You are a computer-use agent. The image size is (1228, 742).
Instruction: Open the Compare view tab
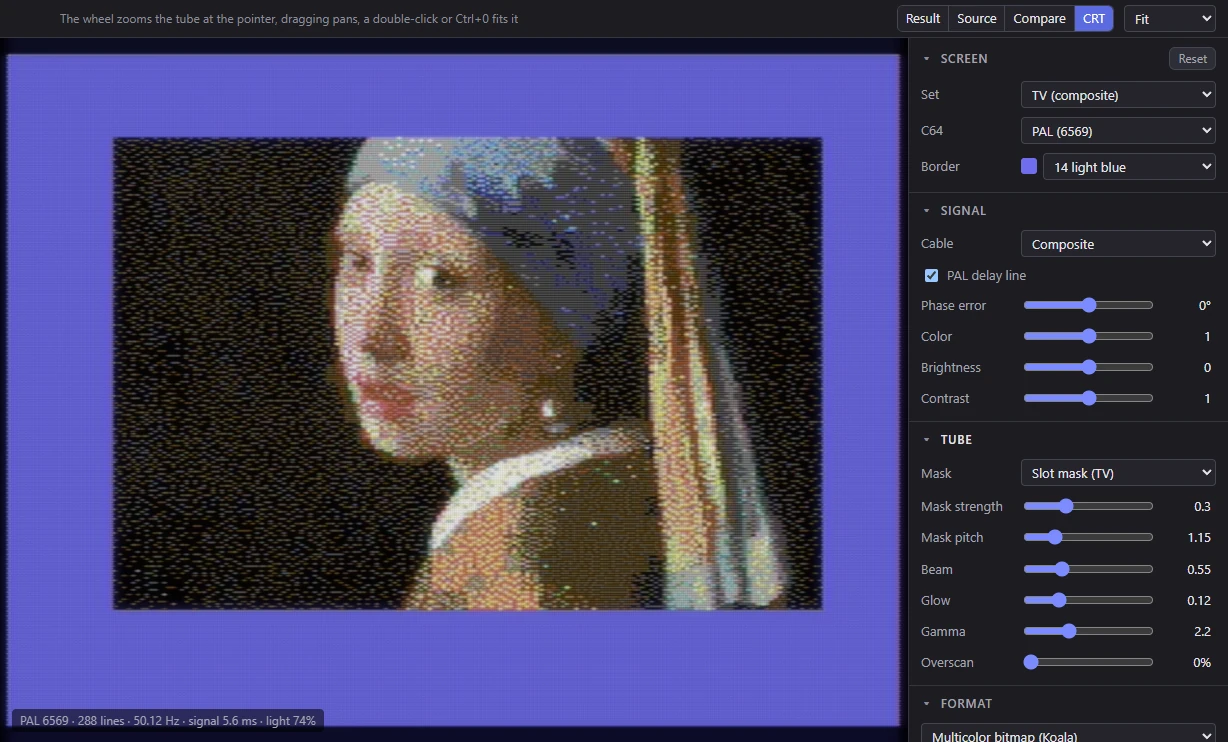(x=1039, y=18)
